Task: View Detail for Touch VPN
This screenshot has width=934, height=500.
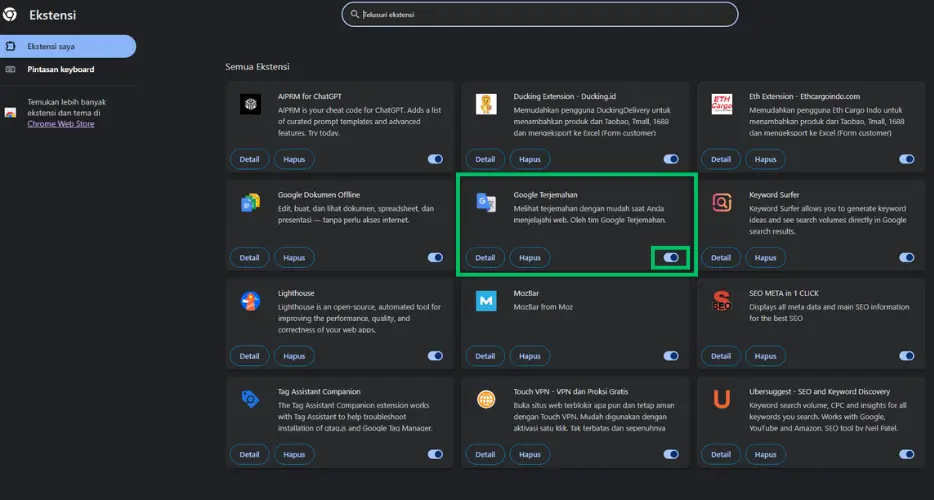Action: (485, 454)
